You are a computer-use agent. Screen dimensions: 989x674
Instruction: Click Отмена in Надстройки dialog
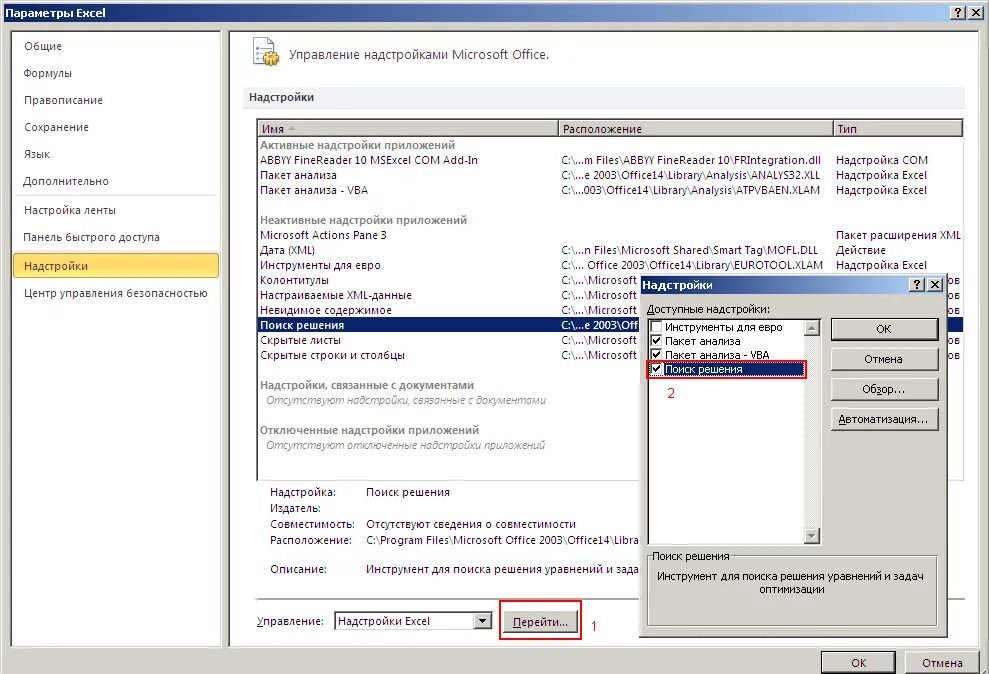coord(884,359)
